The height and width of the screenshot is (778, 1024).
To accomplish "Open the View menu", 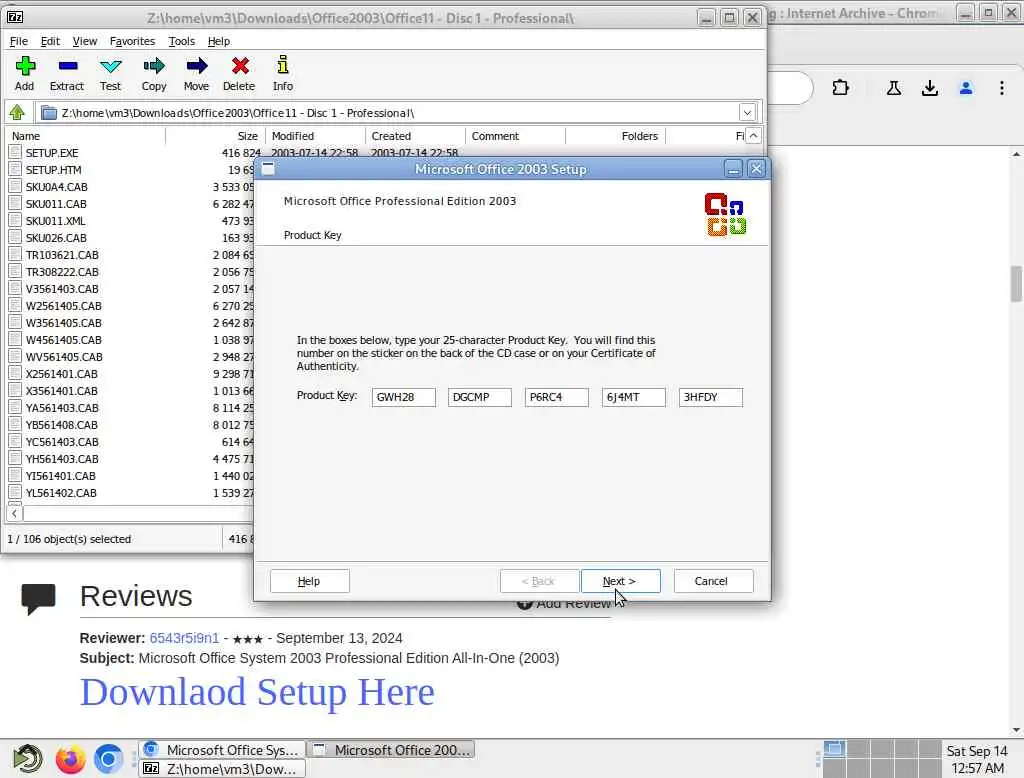I will pyautogui.click(x=84, y=41).
